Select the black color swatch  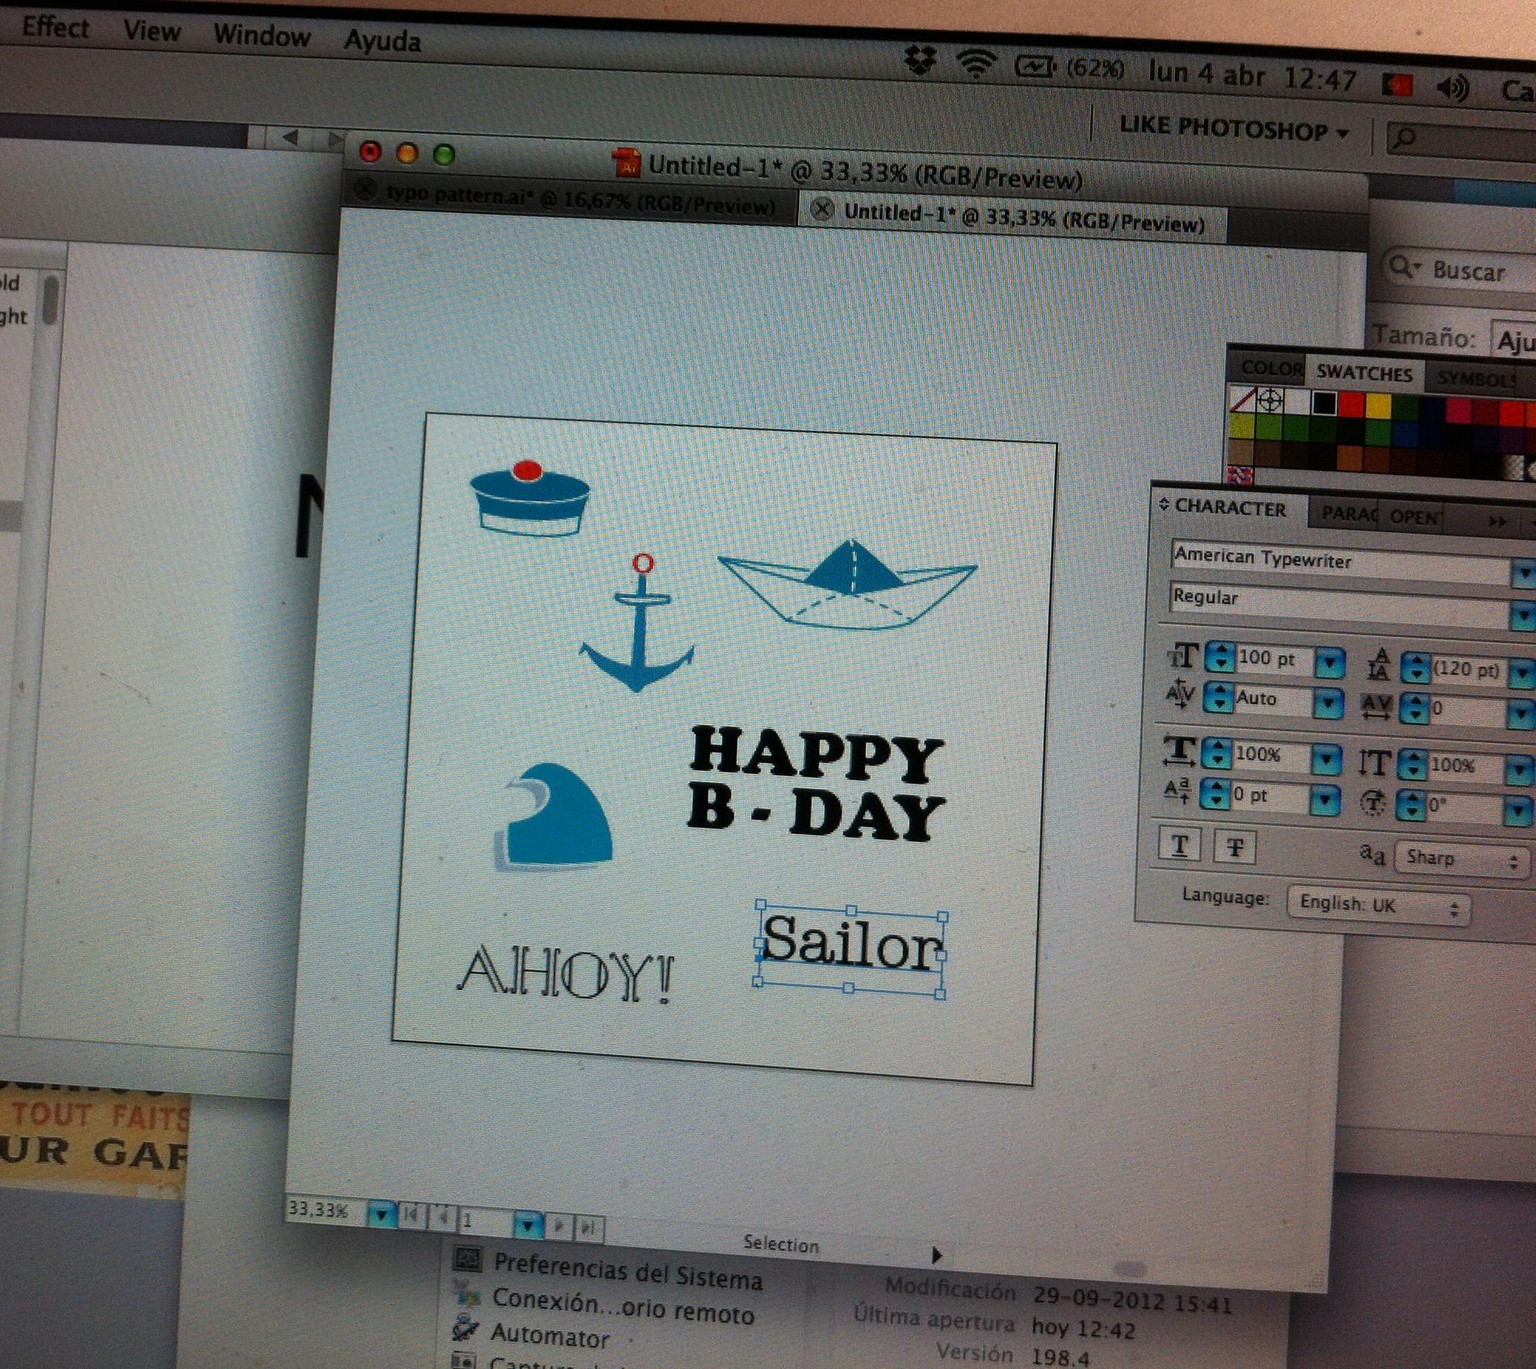(1324, 403)
